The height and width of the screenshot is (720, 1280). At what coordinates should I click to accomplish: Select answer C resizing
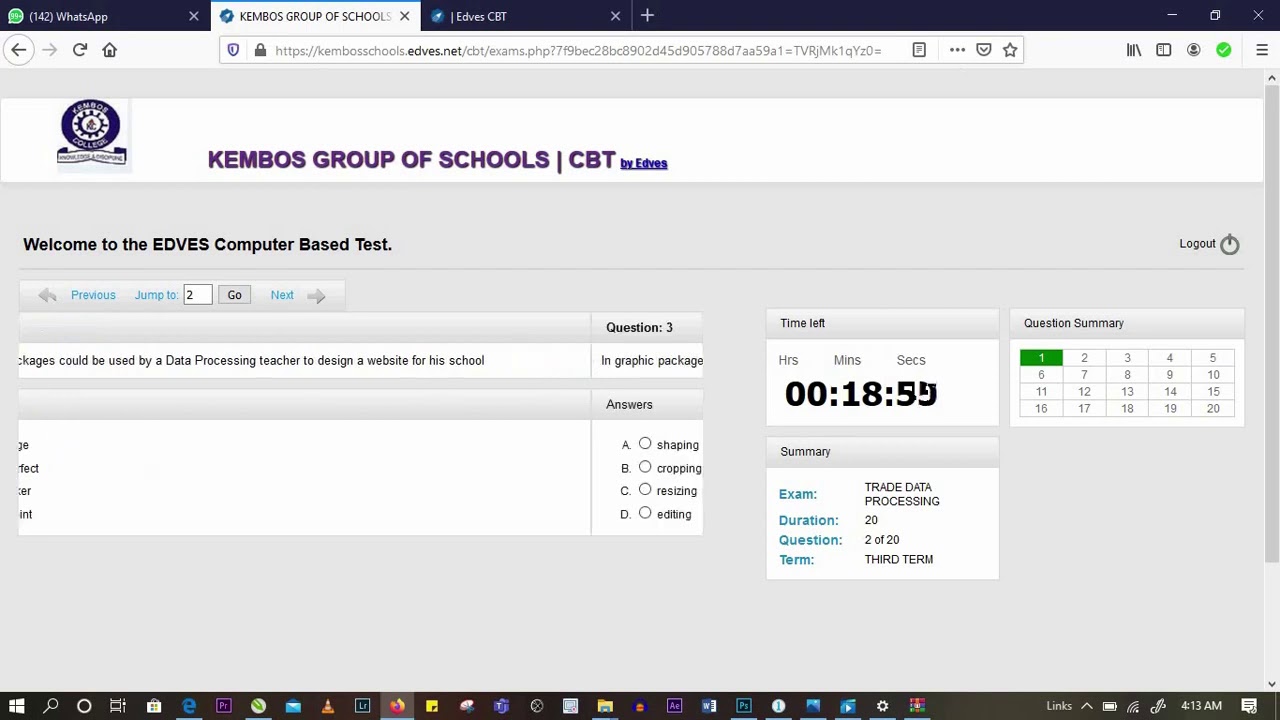click(645, 490)
